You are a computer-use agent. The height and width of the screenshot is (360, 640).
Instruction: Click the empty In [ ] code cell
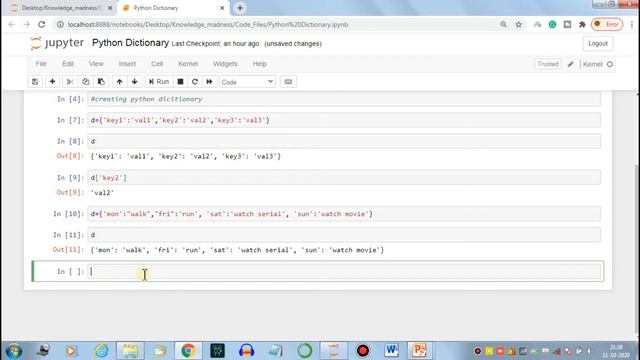tap(344, 271)
